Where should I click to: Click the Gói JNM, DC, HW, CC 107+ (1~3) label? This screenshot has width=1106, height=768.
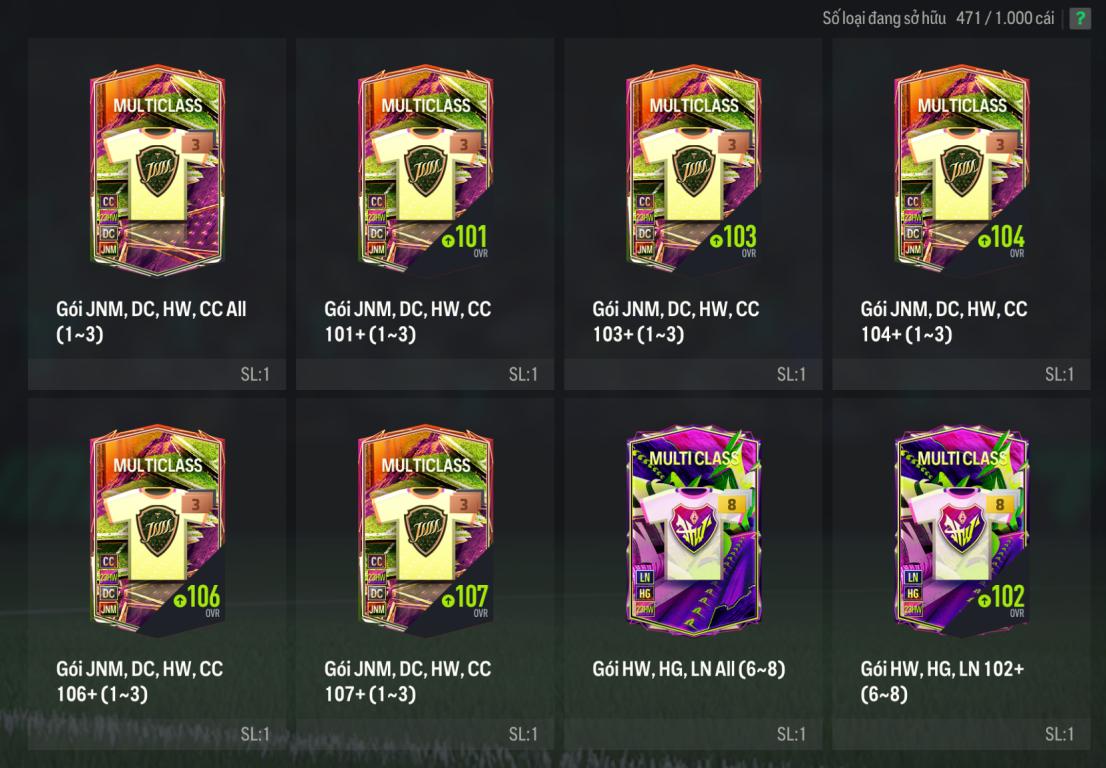408,681
